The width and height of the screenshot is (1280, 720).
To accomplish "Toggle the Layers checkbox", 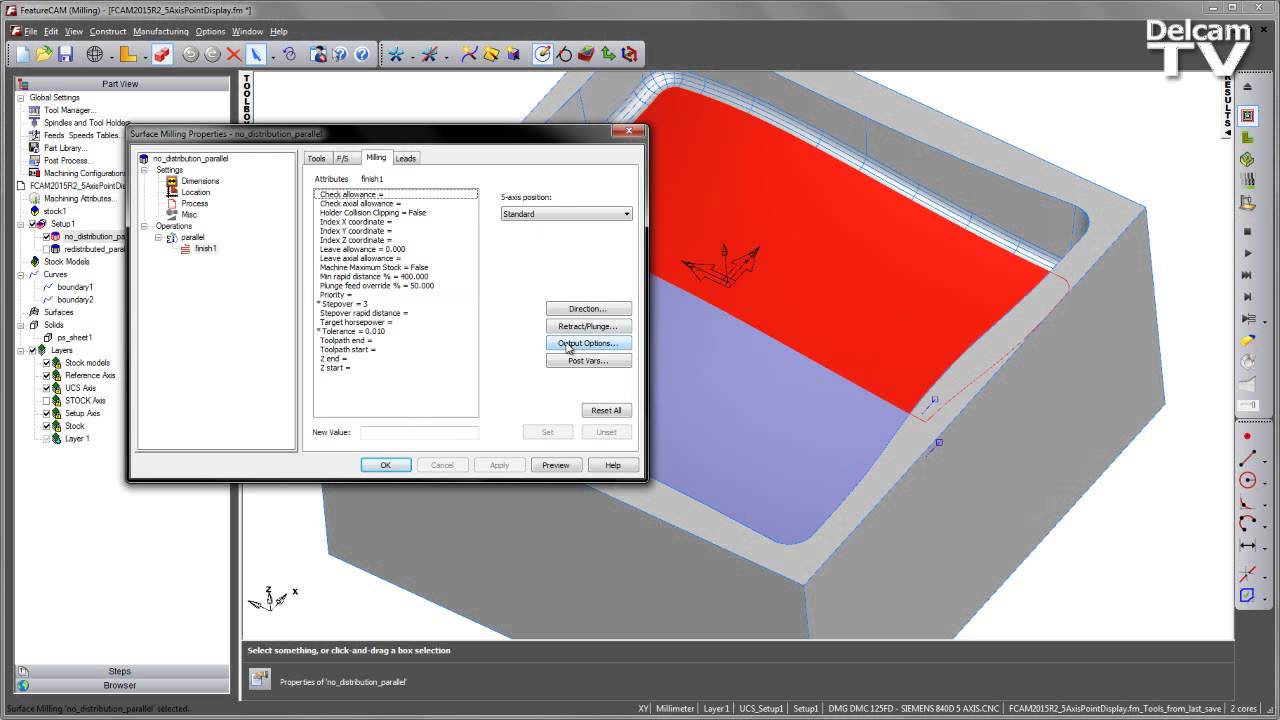I will (x=33, y=350).
